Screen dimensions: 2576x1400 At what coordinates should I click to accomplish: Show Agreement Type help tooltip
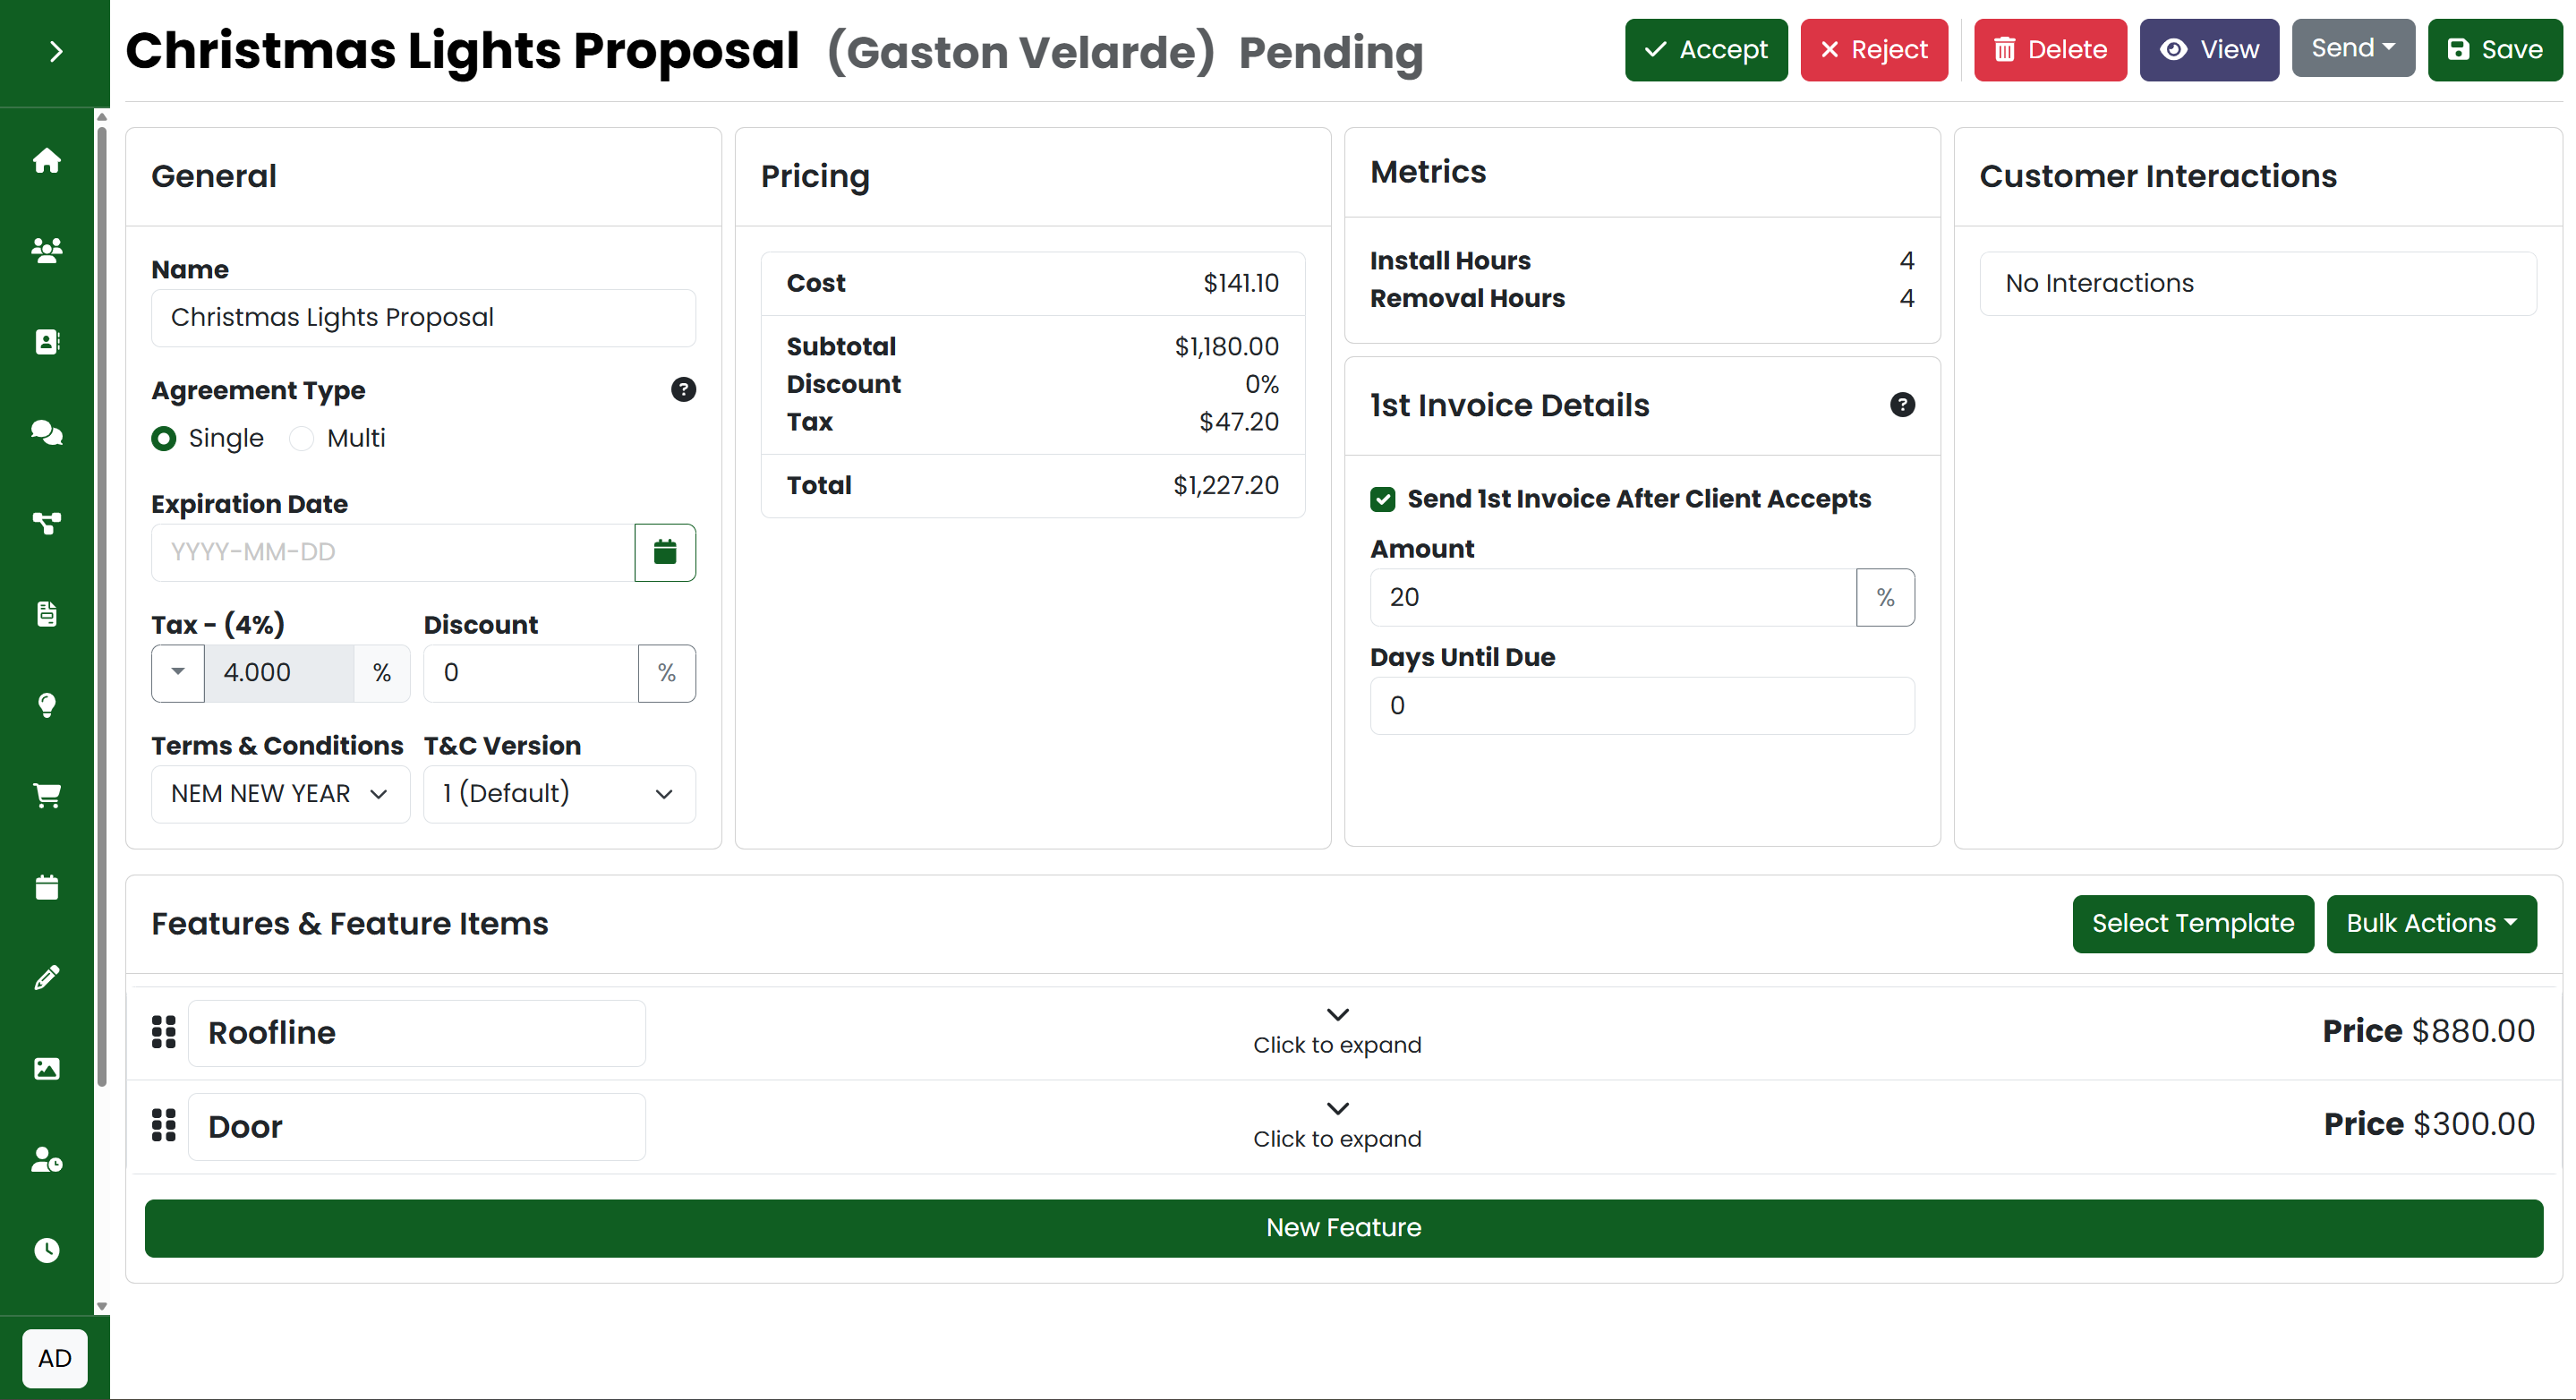[683, 390]
